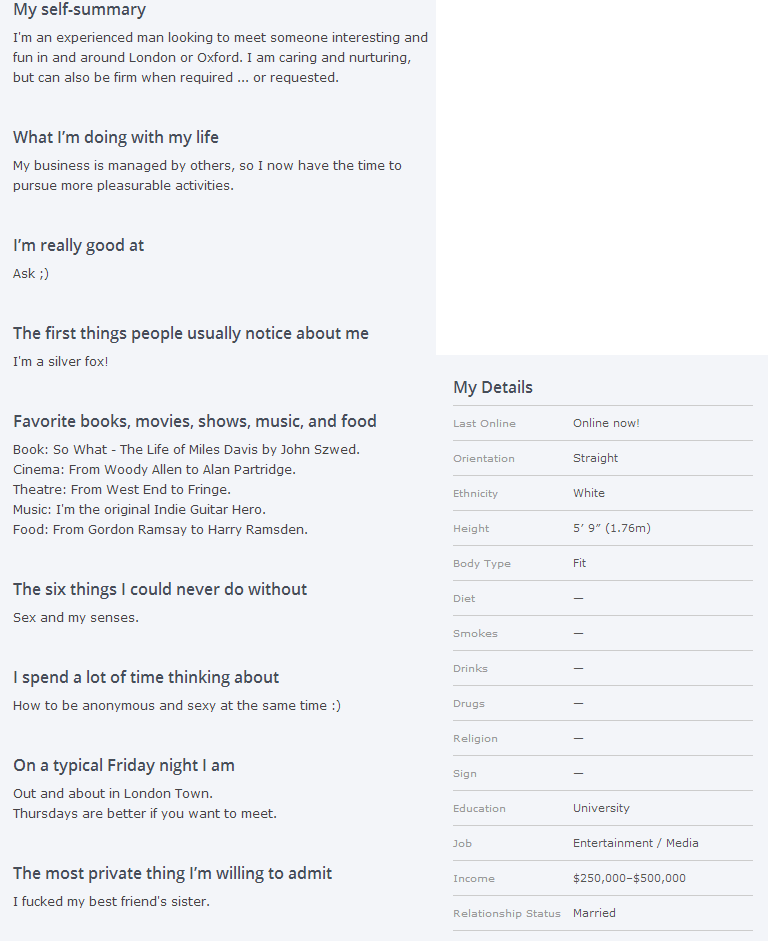The image size is (768, 941).
Task: Click the "Favorite books, movies, shows" heading
Action: [195, 422]
